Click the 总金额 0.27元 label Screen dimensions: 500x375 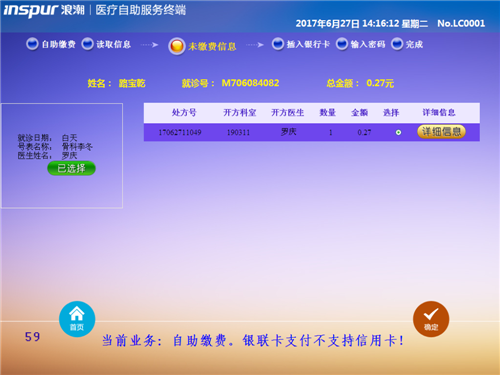(x=360, y=83)
